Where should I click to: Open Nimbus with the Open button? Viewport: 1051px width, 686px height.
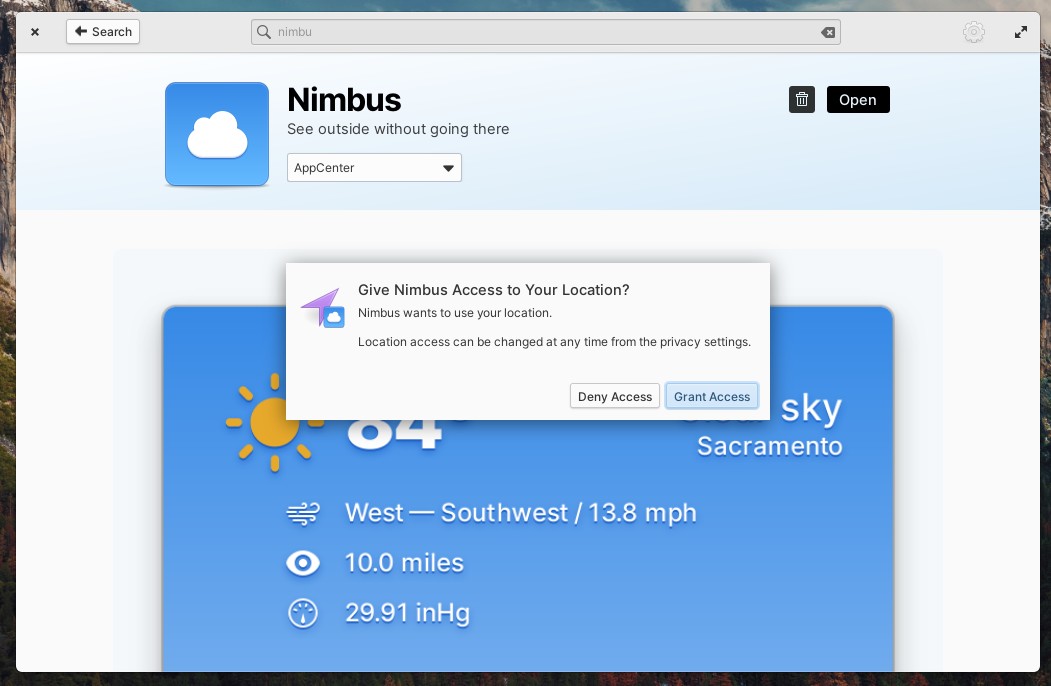coord(858,100)
